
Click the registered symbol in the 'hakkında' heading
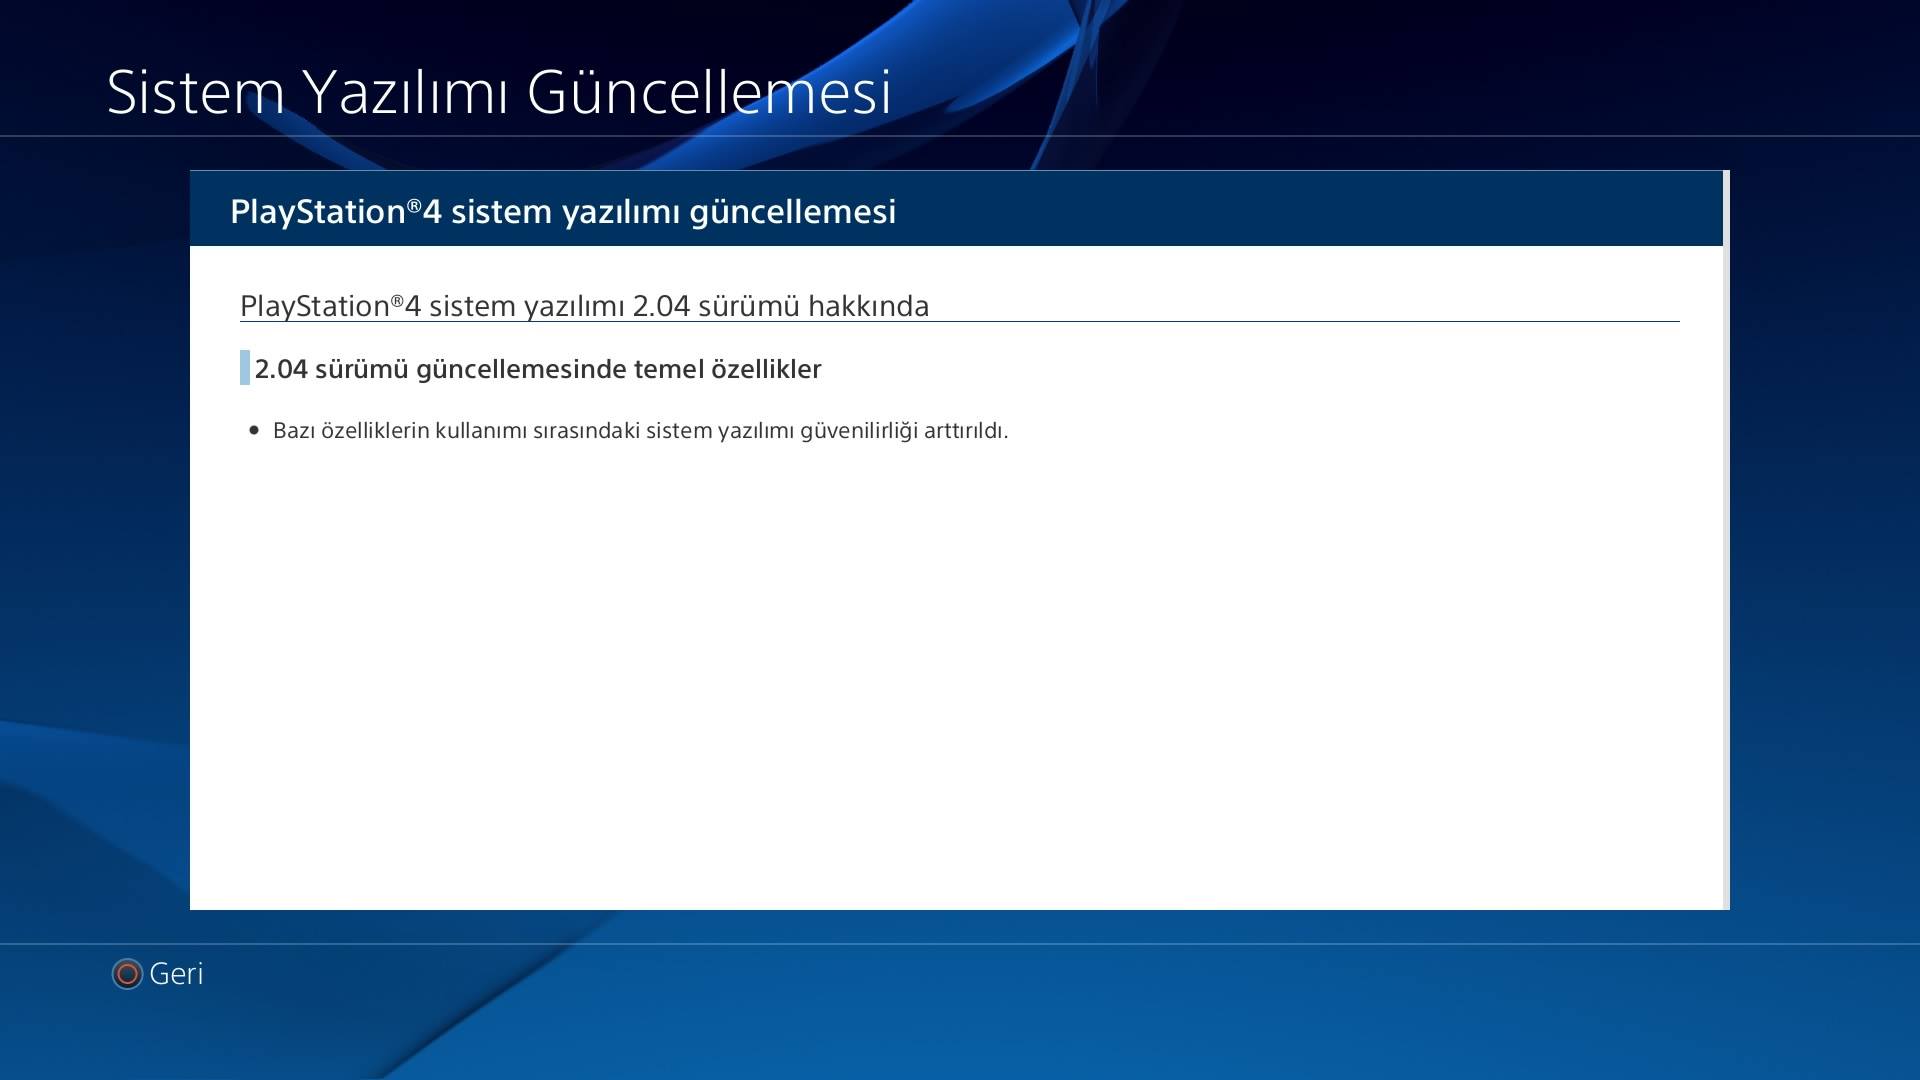coord(397,300)
